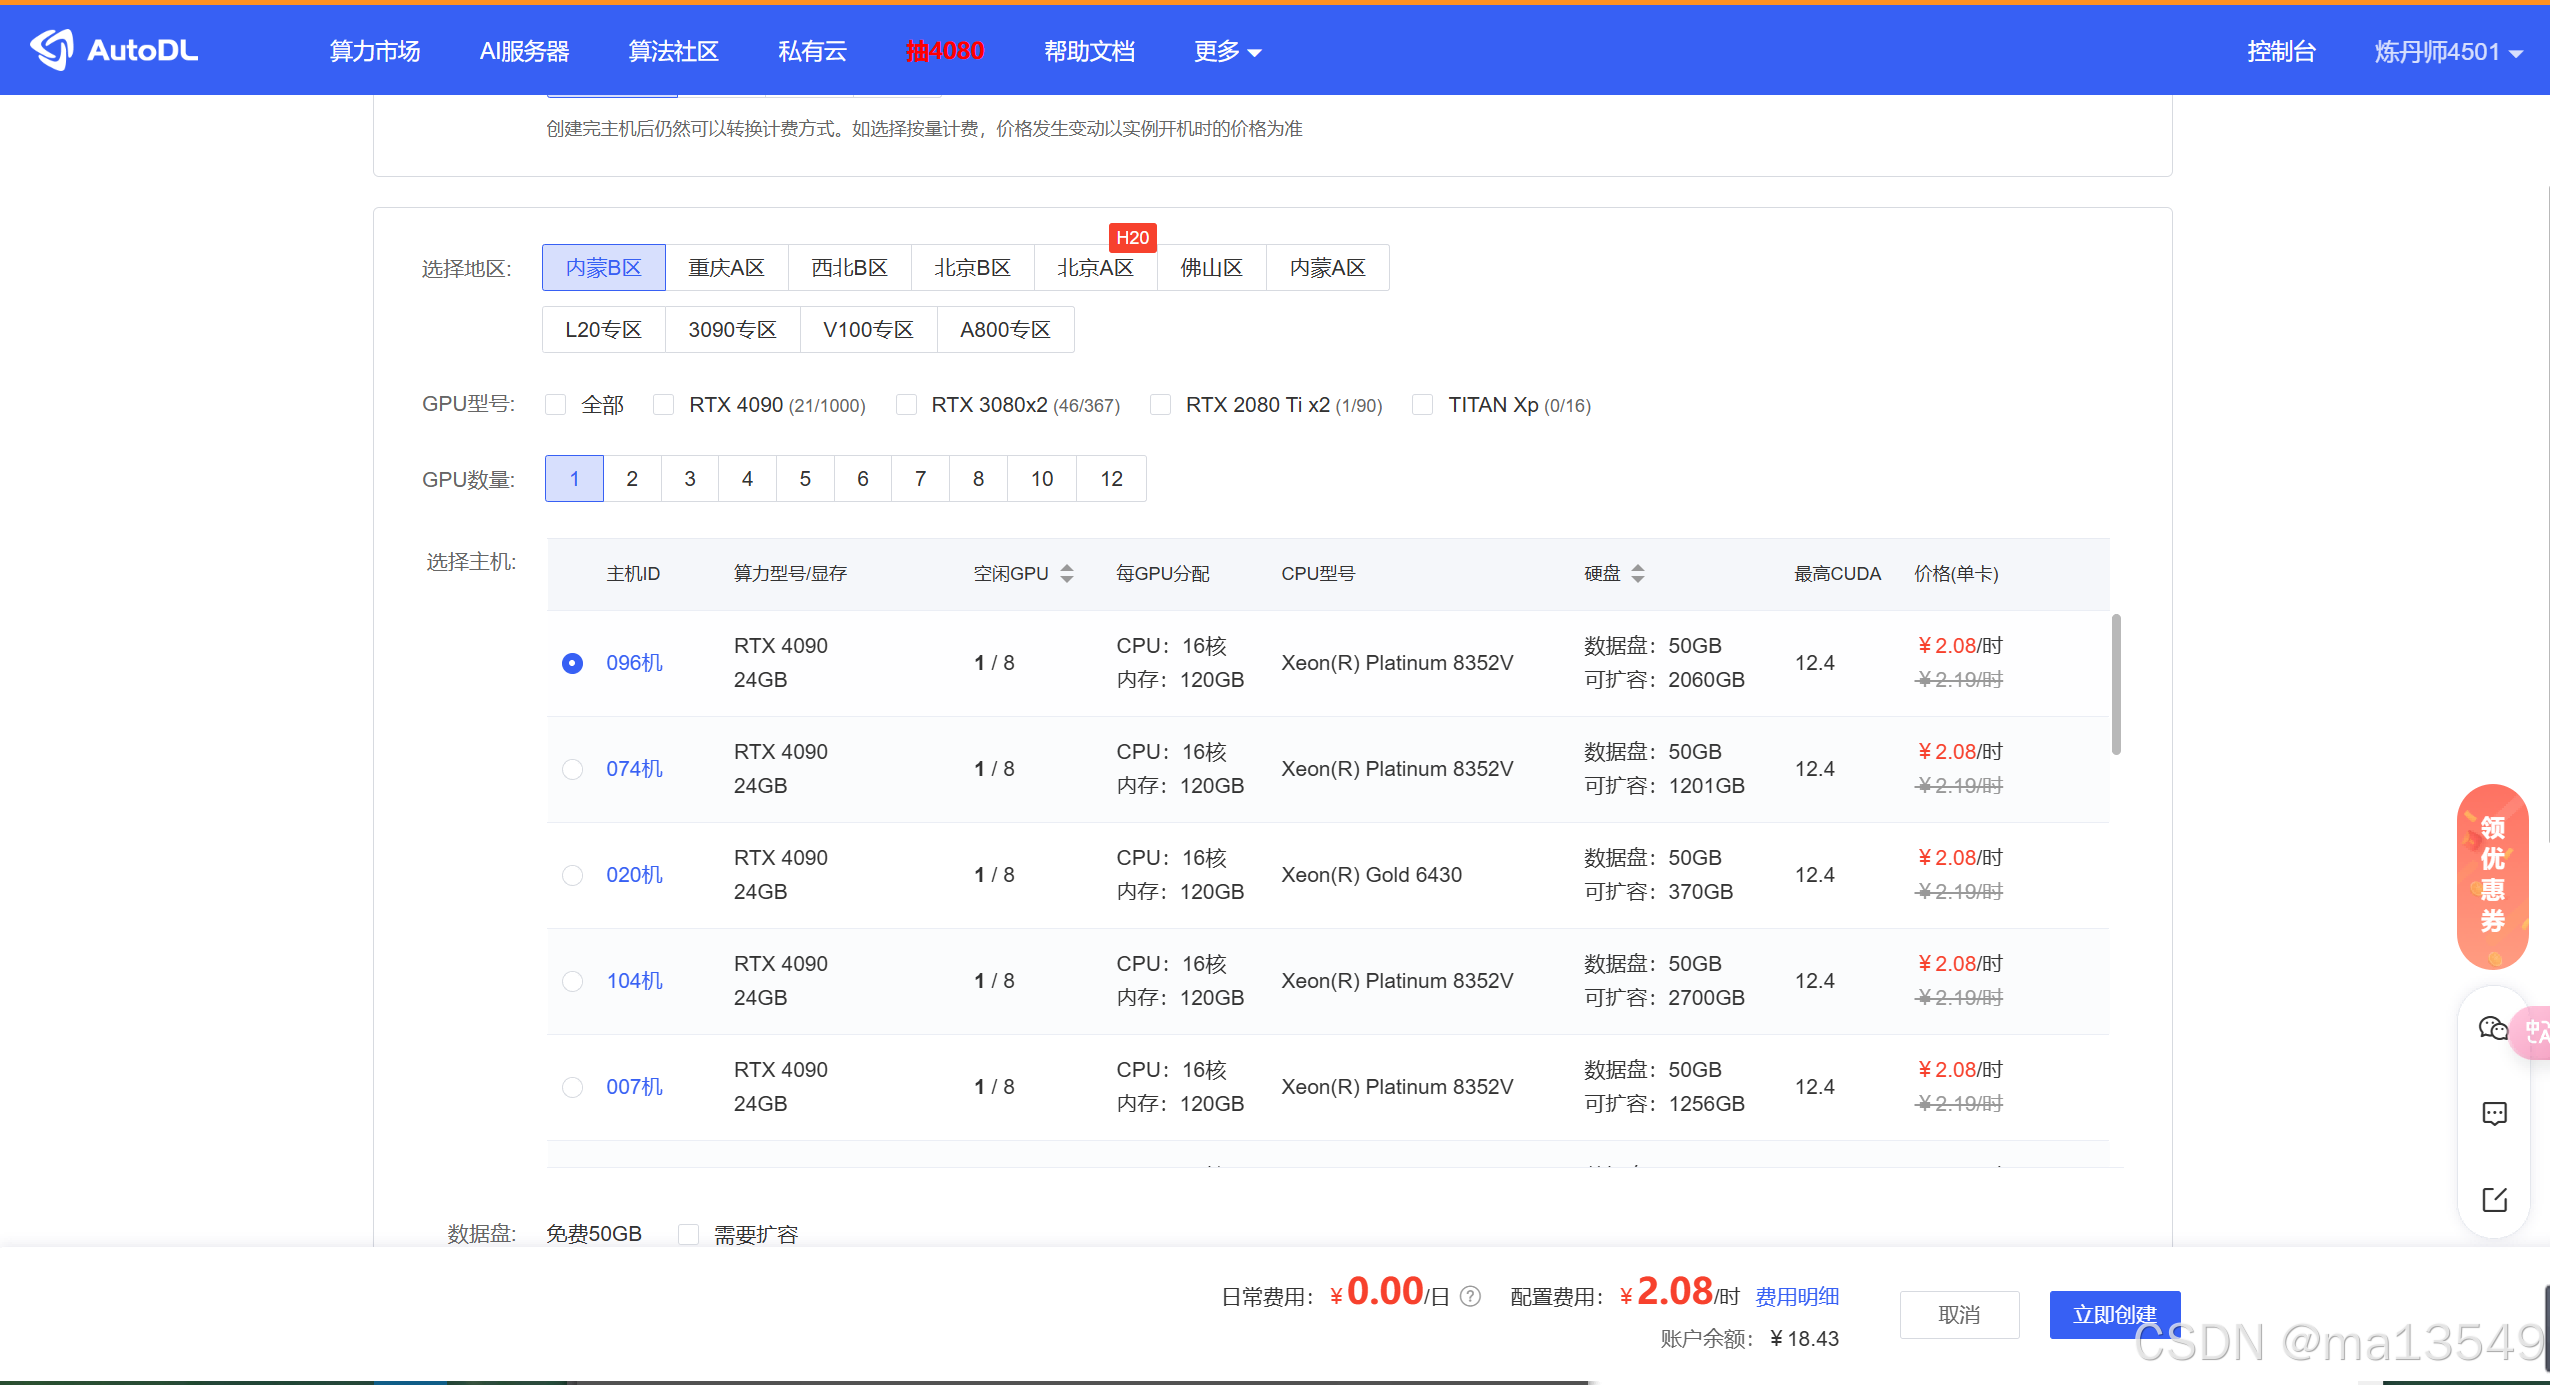The height and width of the screenshot is (1385, 2550).
Task: Open 算力市场 in the top menu
Action: 375,51
